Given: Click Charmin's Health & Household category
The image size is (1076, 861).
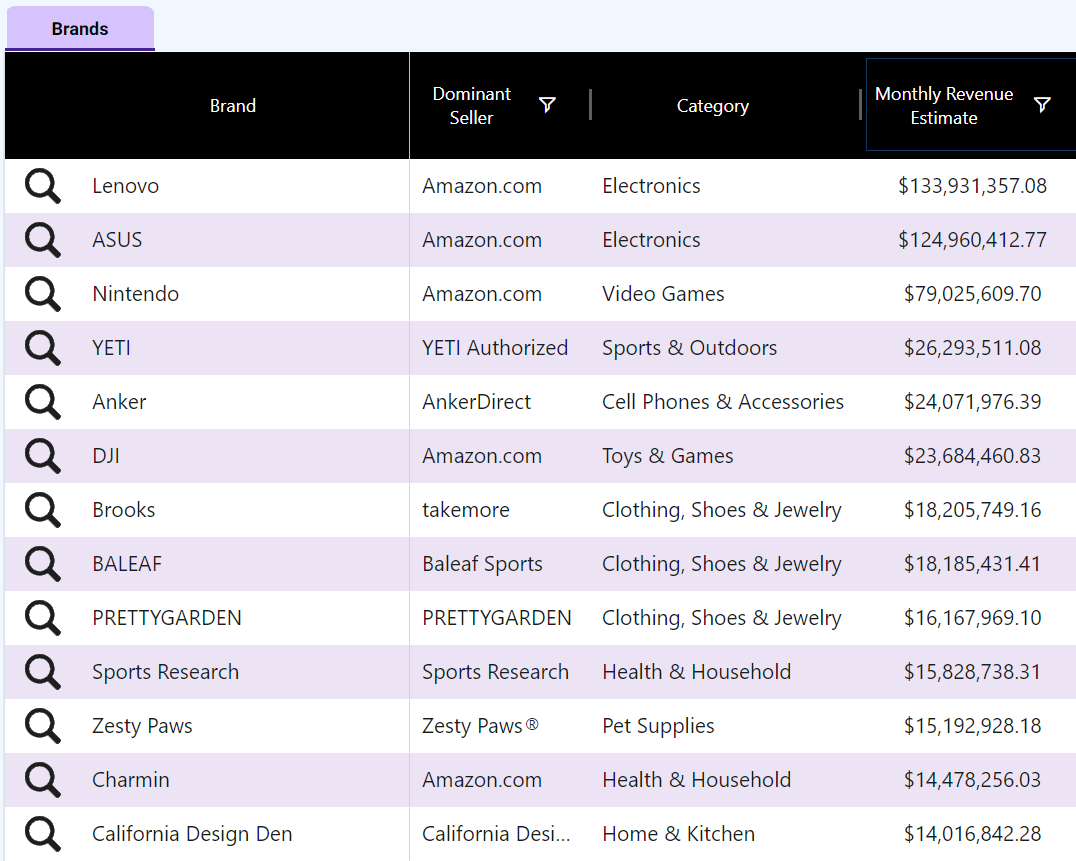Looking at the screenshot, I should point(697,780).
